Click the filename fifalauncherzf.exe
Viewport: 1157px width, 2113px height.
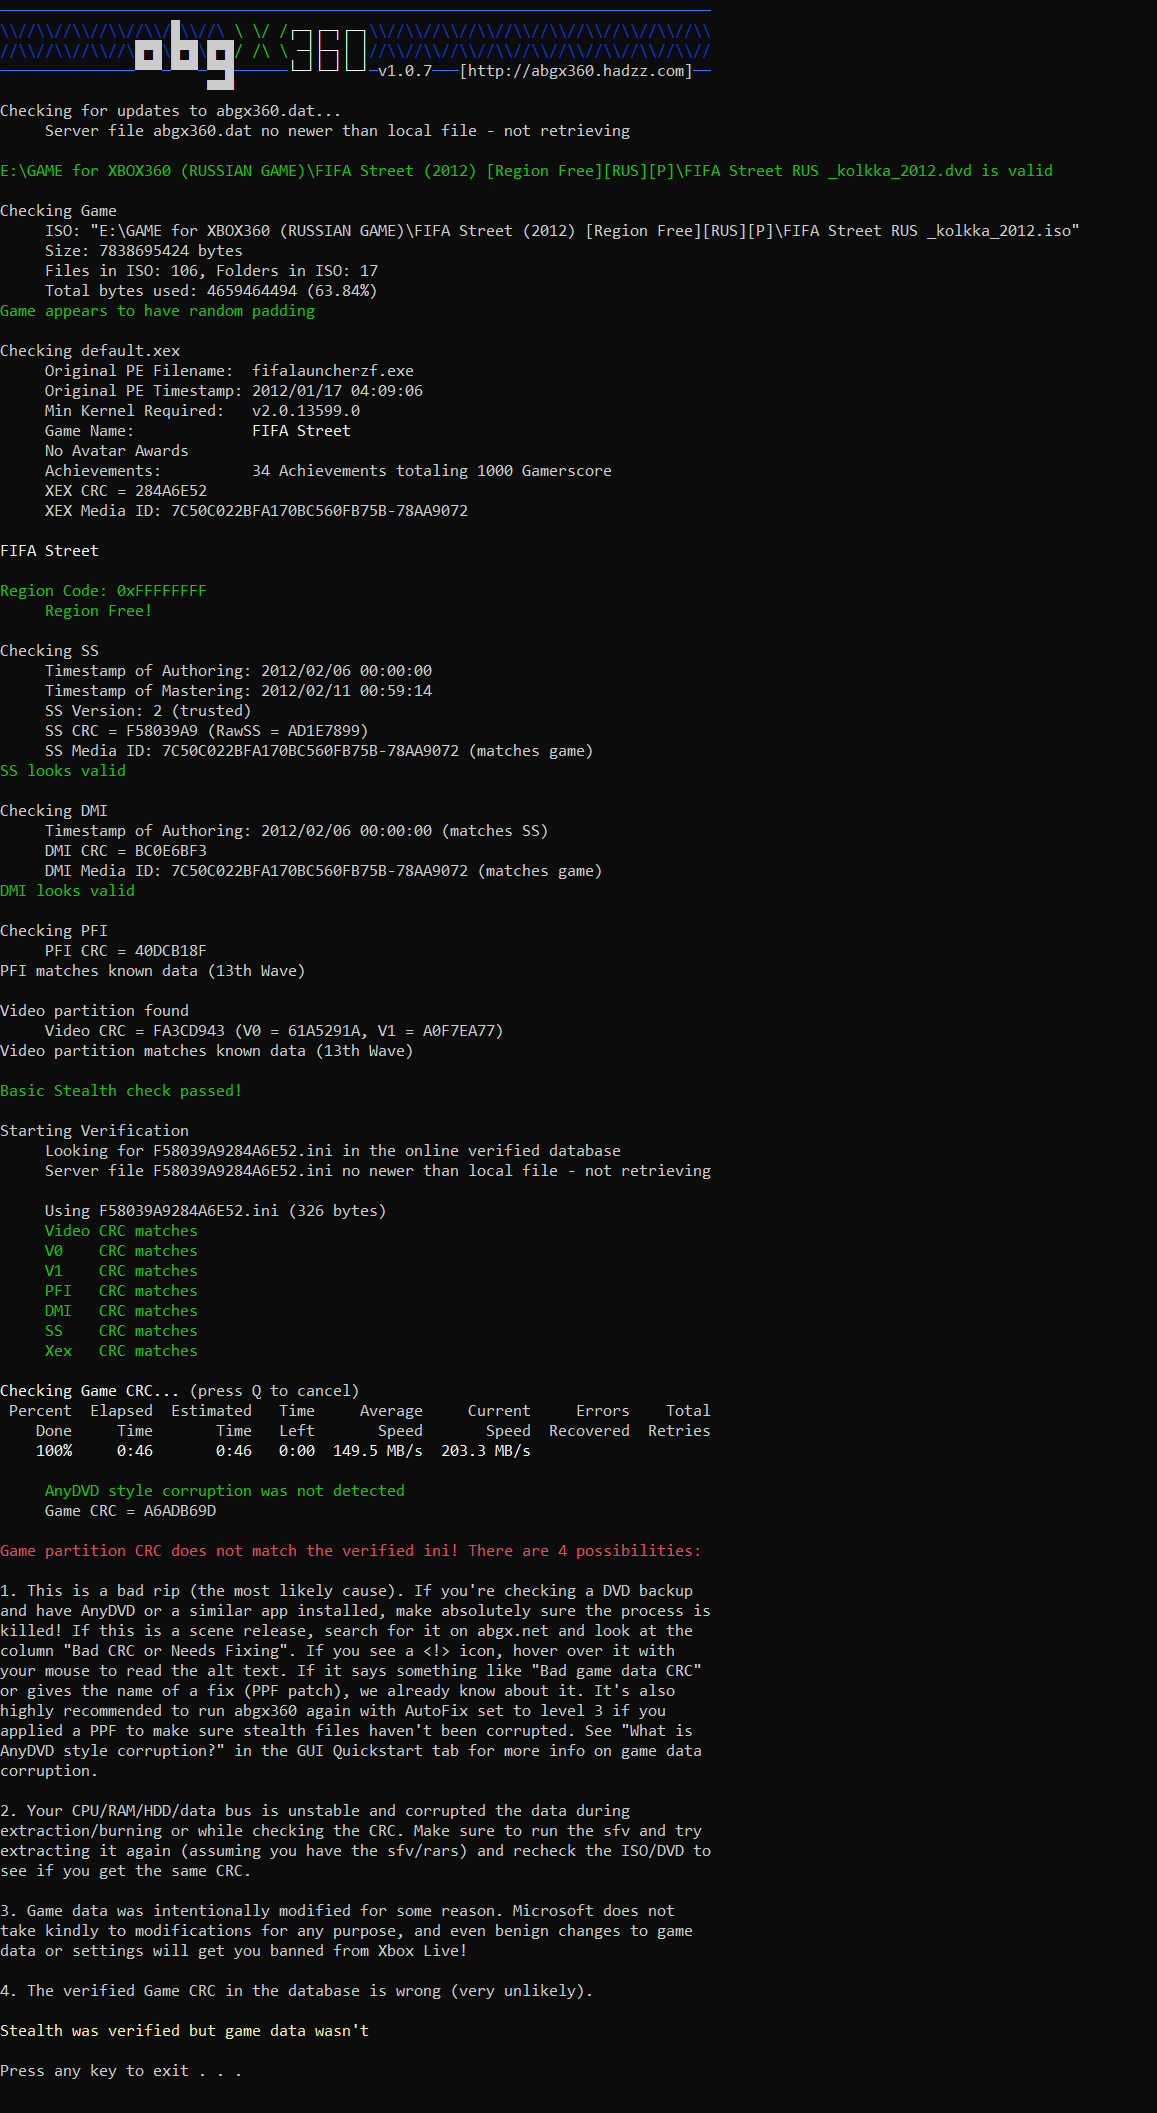pos(333,371)
